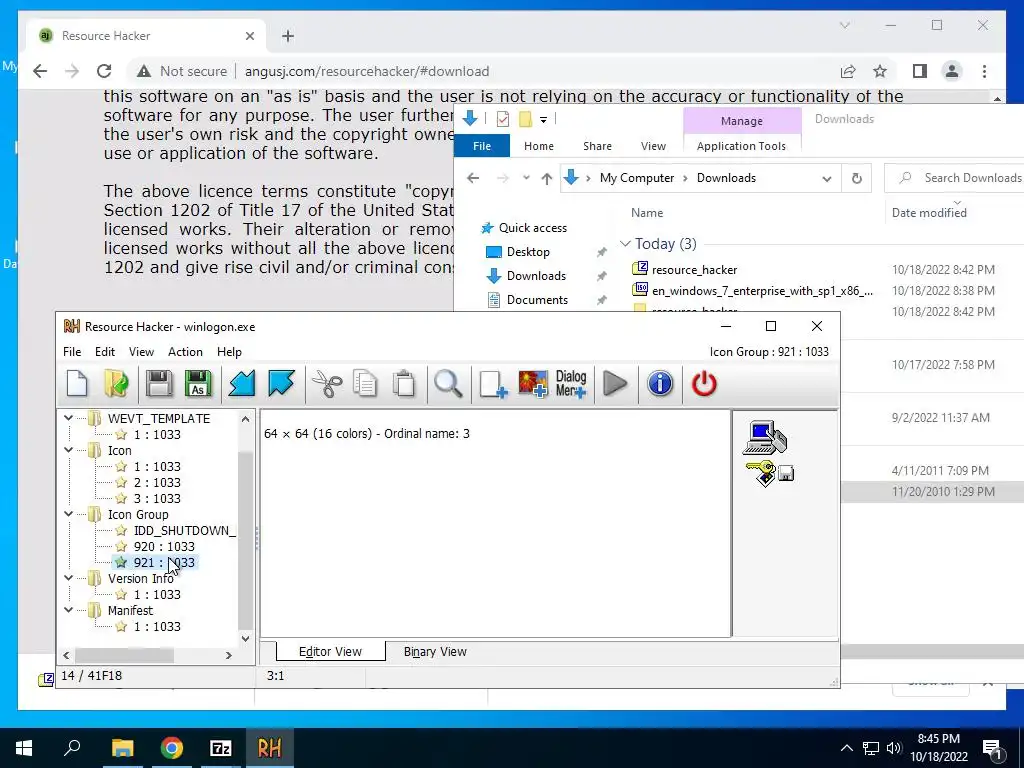The width and height of the screenshot is (1024, 768).
Task: Open the File tab in File Explorer
Action: pos(481,146)
